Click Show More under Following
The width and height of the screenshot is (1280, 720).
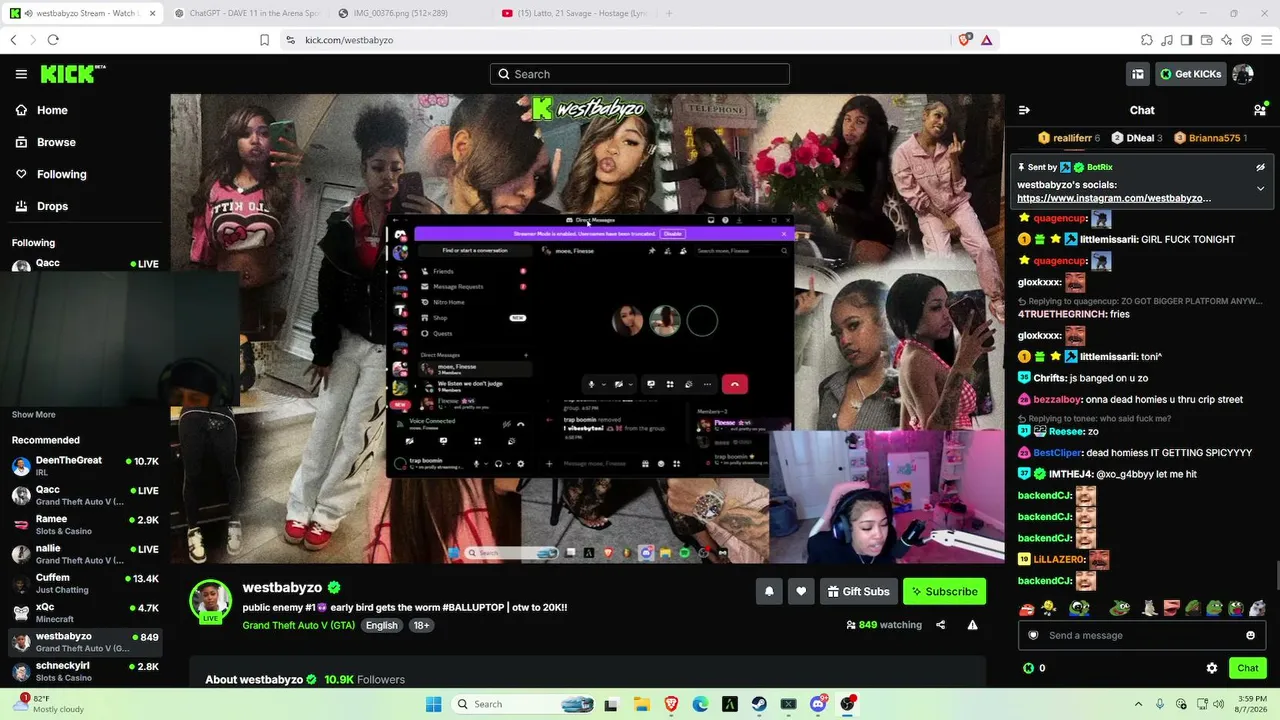[x=34, y=414]
